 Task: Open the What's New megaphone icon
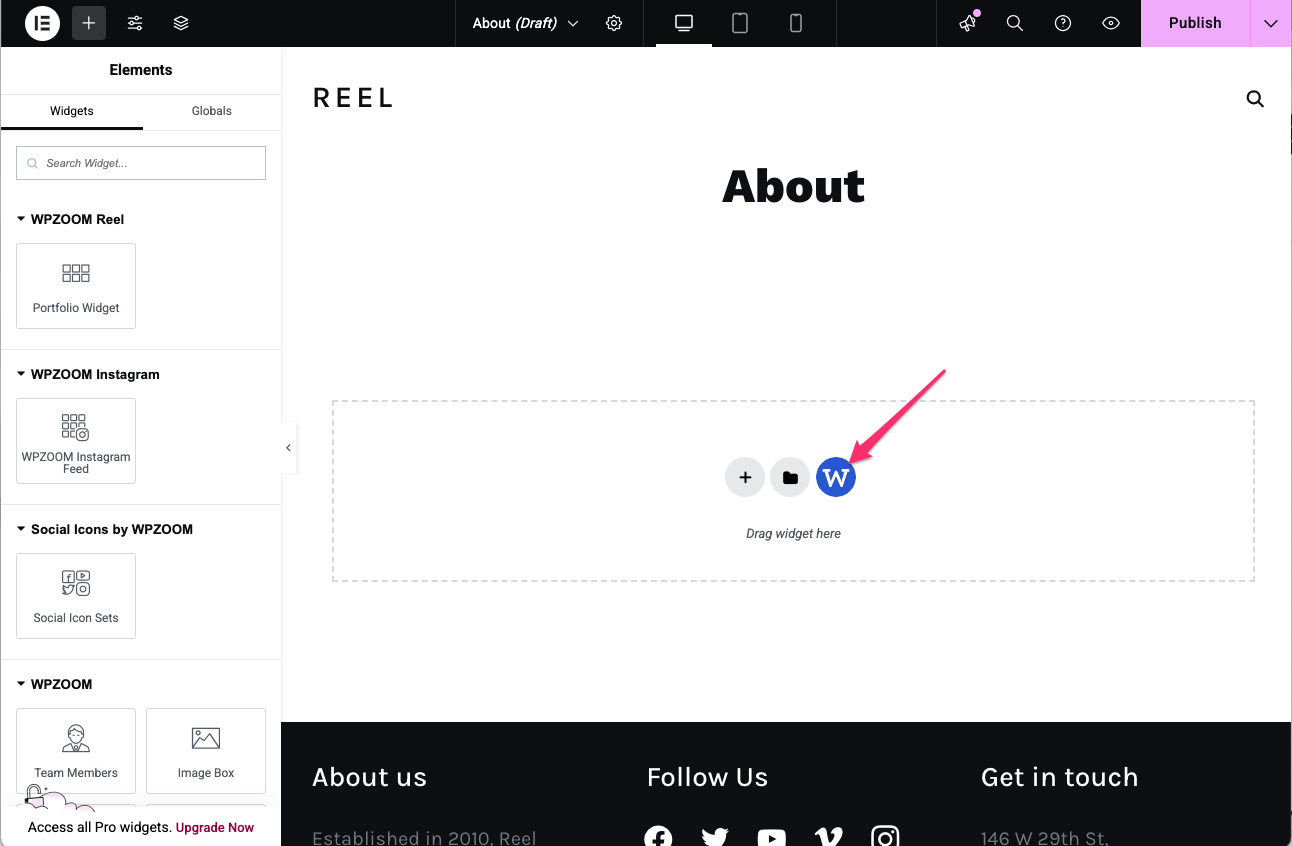pyautogui.click(x=967, y=23)
